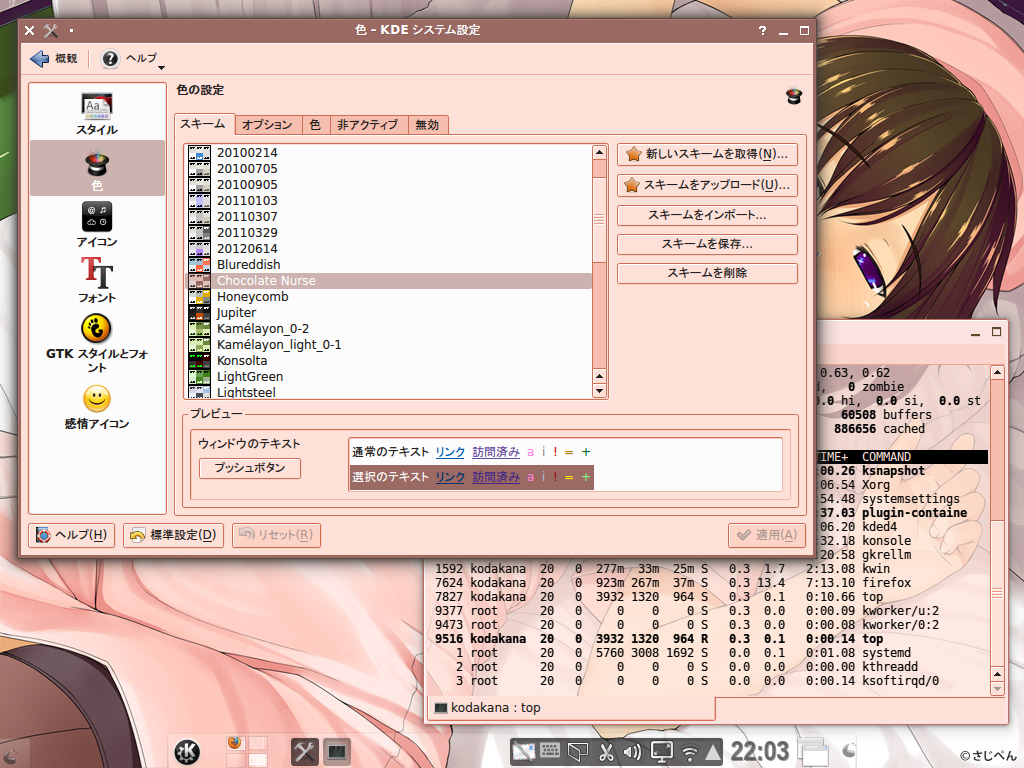Open 感情アイコン (Emoticons) sidebar item
1024x768 pixels.
[x=97, y=407]
